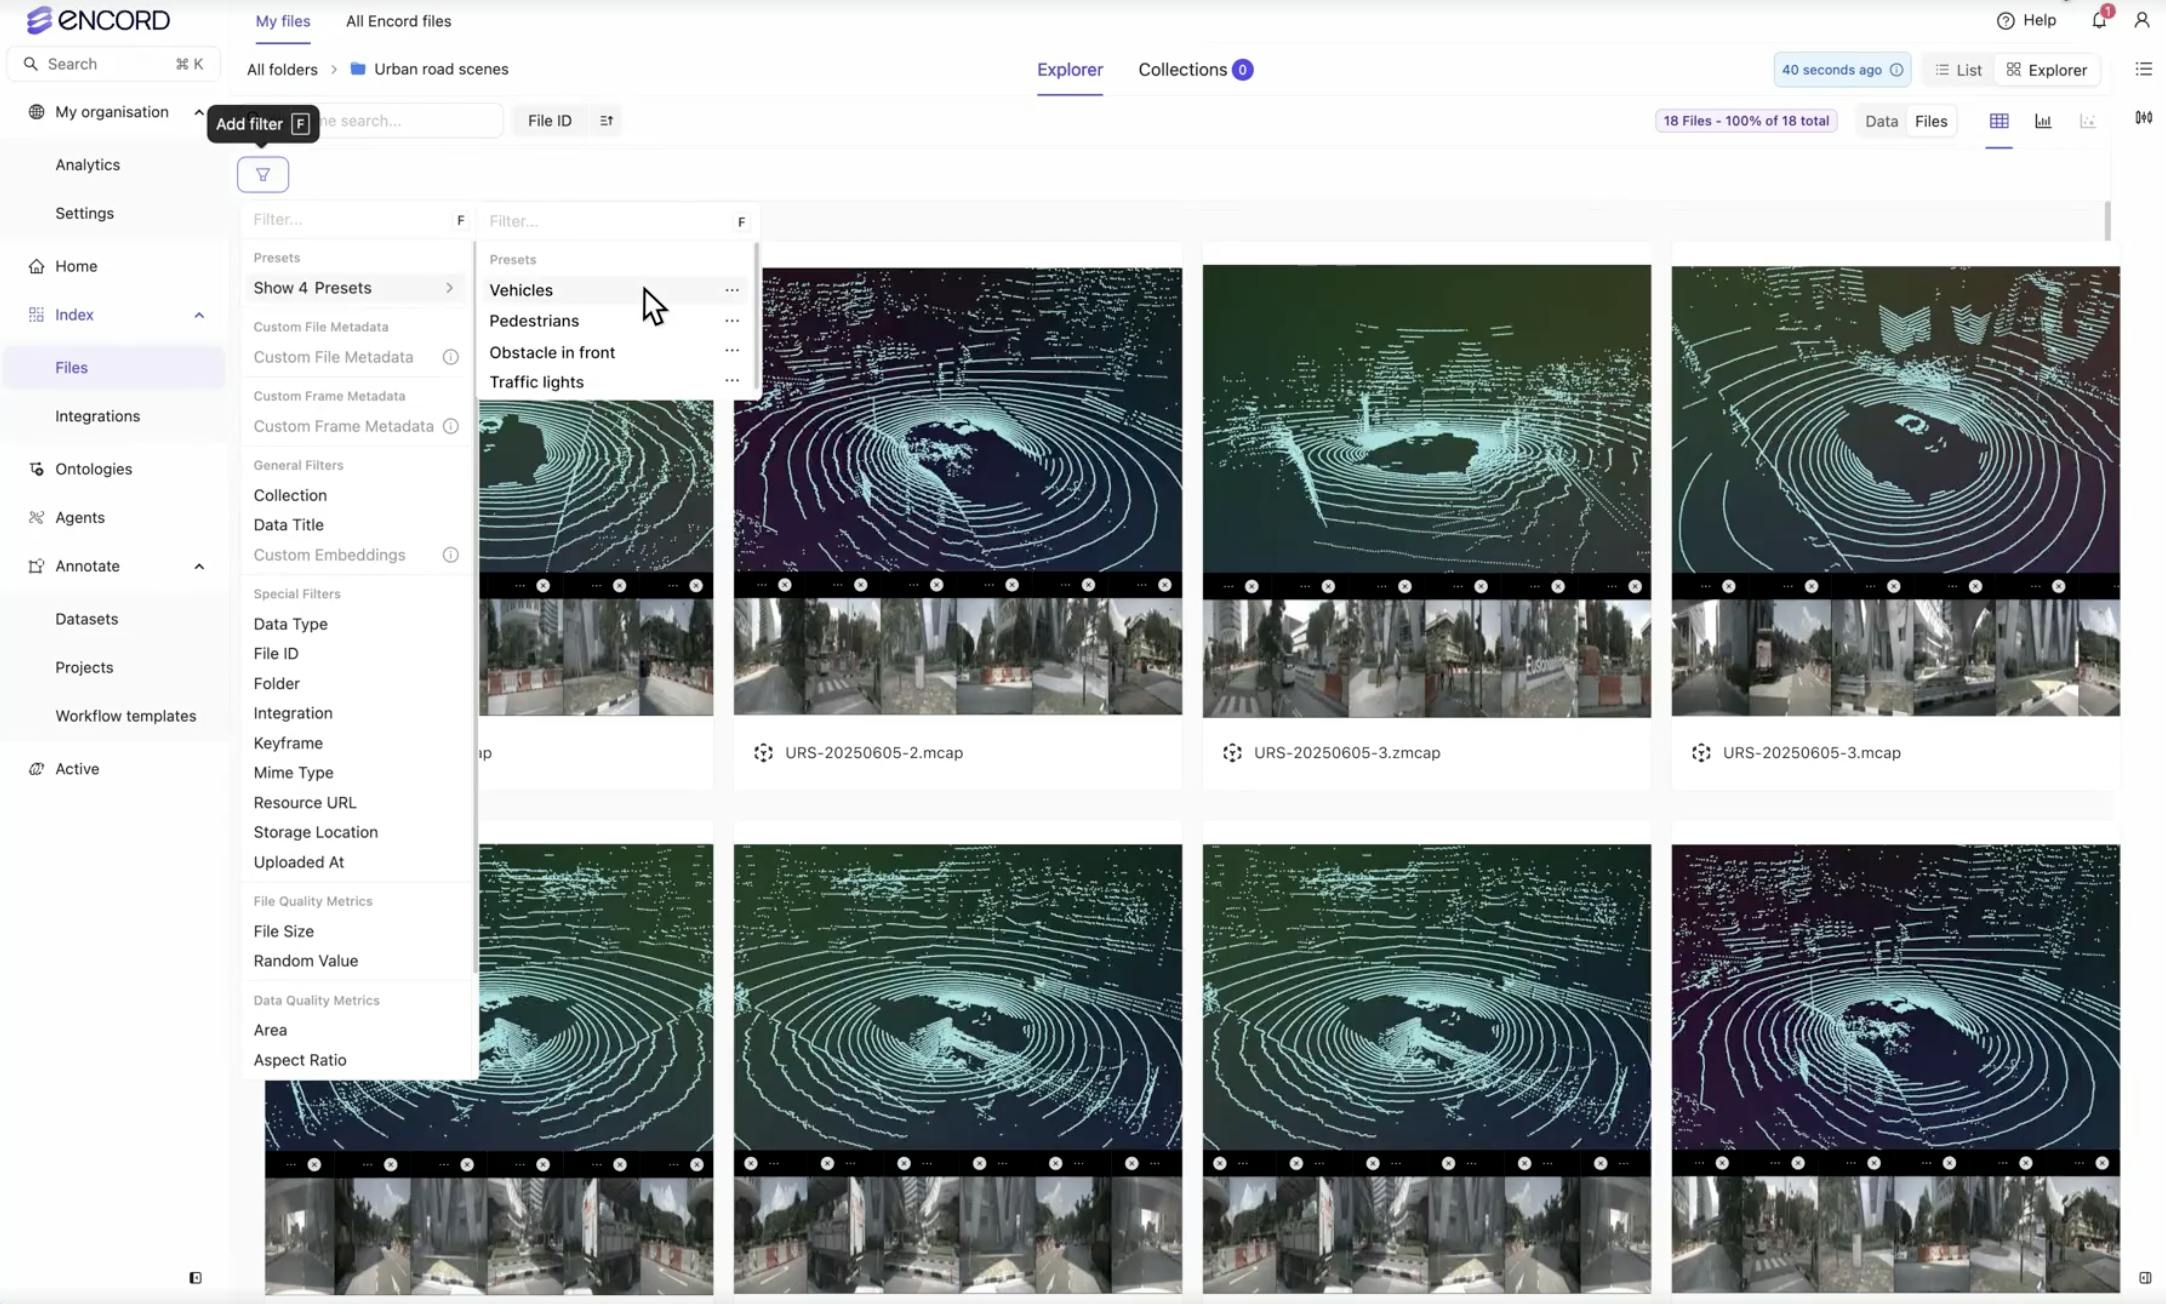Choose the Uploaded At filter
The width and height of the screenshot is (2166, 1304).
pos(298,862)
